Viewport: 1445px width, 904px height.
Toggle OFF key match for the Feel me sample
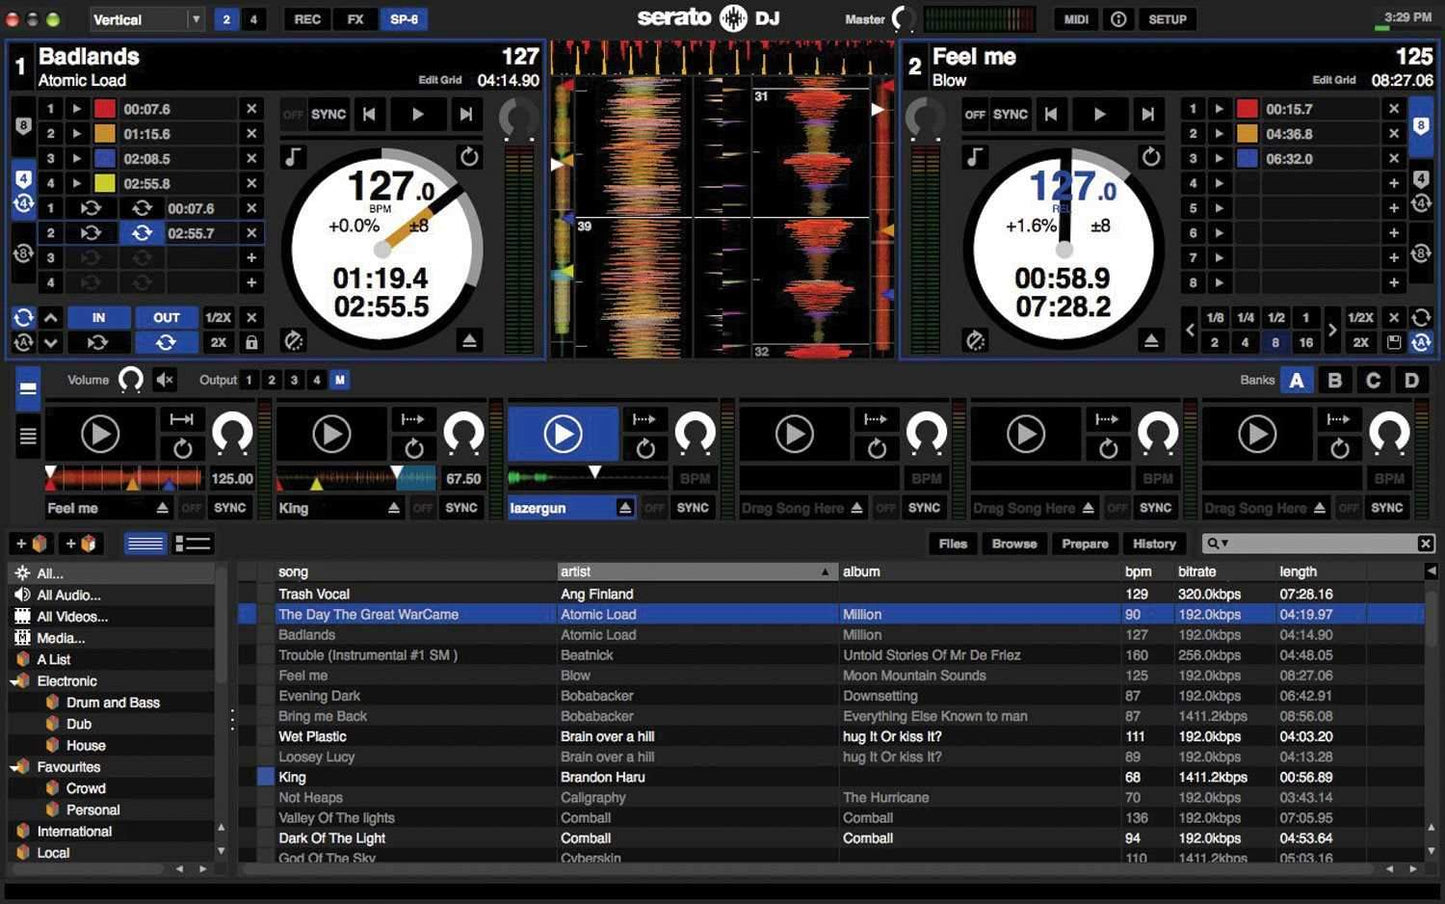point(191,507)
